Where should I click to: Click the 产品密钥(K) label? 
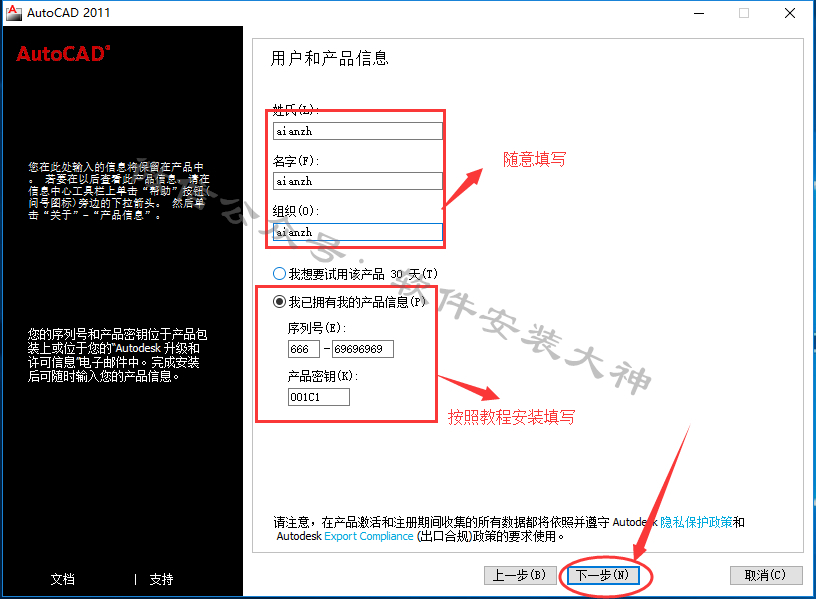point(323,376)
